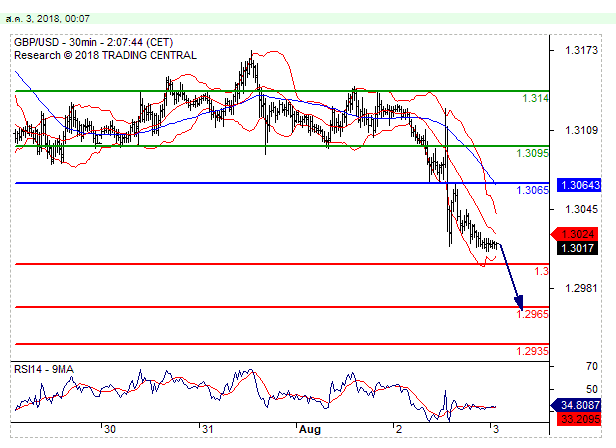Click the RSI 50 level label
616x448 pixels.
coord(592,389)
